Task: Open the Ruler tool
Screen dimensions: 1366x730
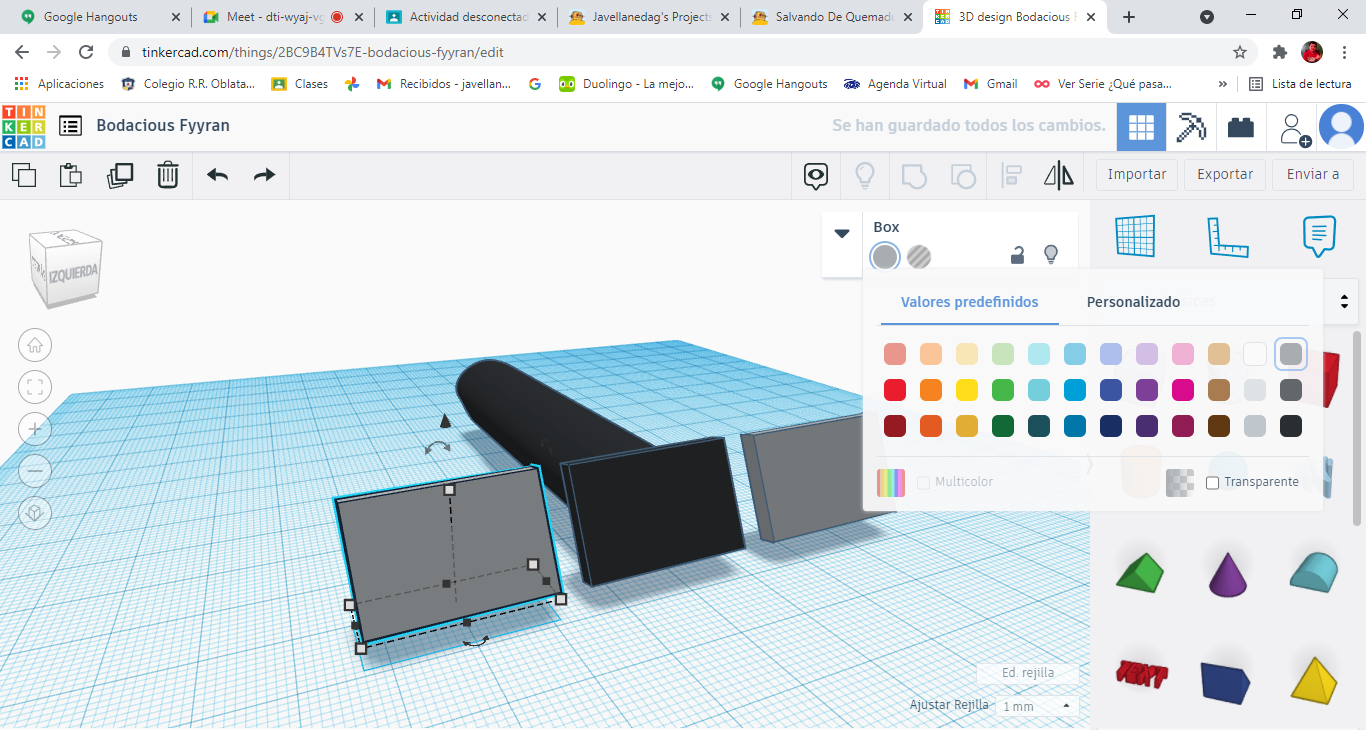Action: pyautogui.click(x=1227, y=237)
